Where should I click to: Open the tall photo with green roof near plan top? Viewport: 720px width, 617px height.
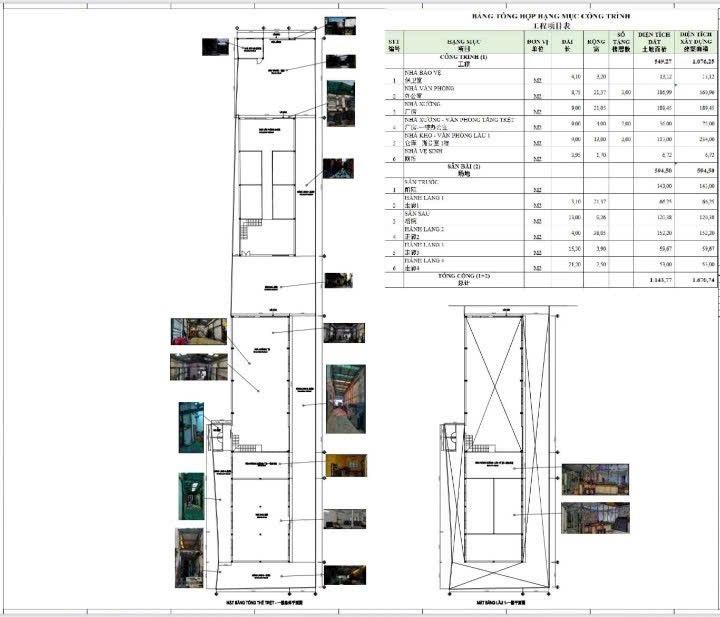coord(341,103)
